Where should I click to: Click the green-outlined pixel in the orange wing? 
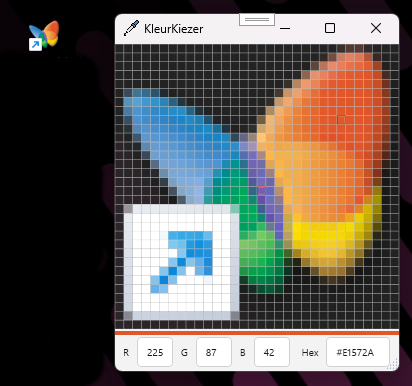pos(341,120)
